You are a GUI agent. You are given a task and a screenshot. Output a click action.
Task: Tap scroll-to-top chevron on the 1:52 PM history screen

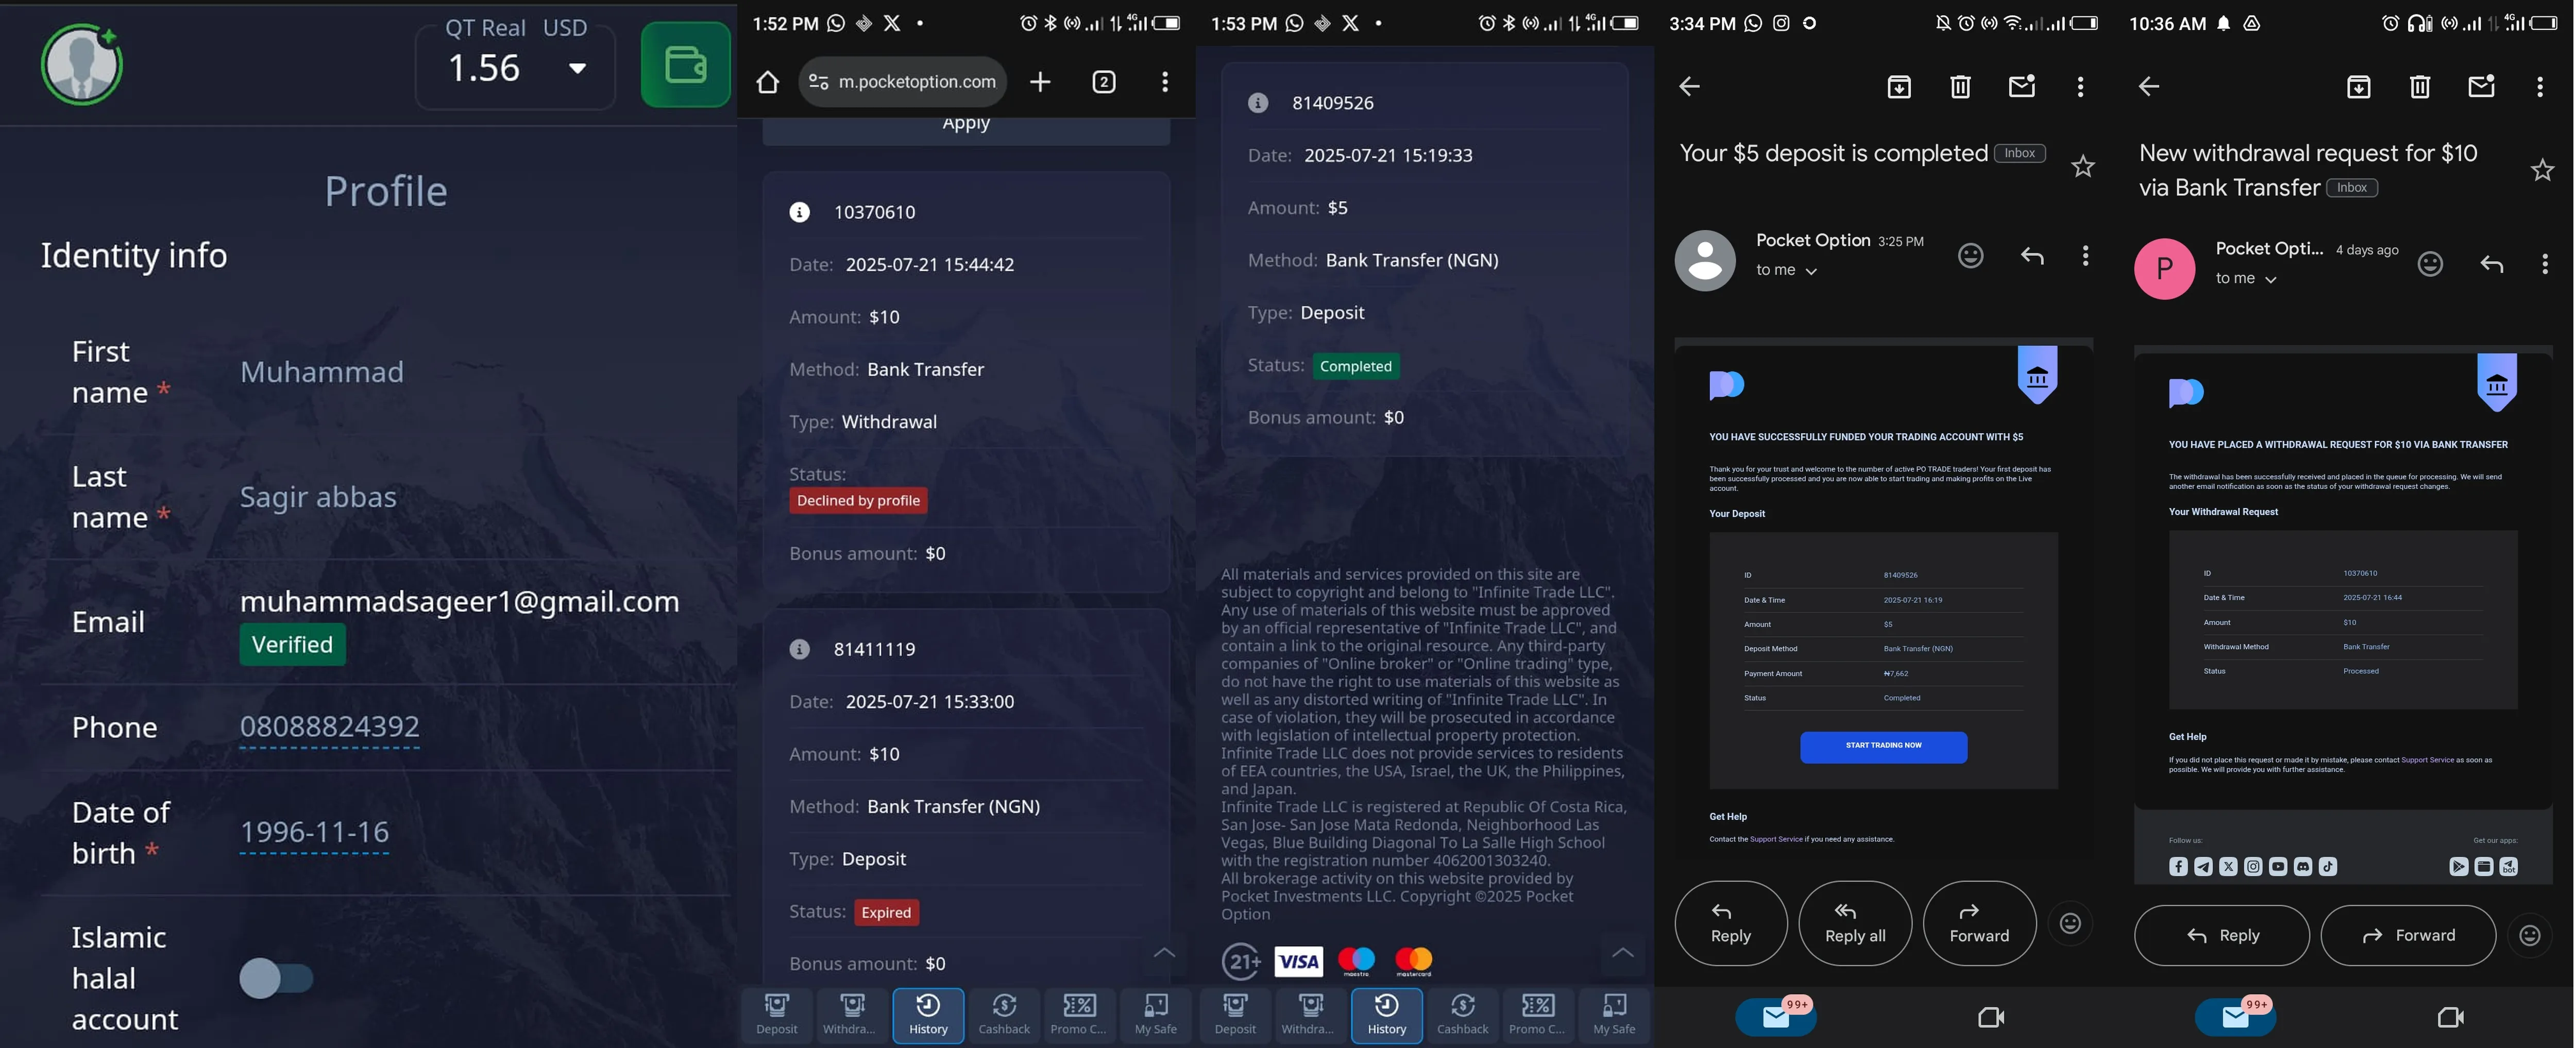coord(1164,953)
